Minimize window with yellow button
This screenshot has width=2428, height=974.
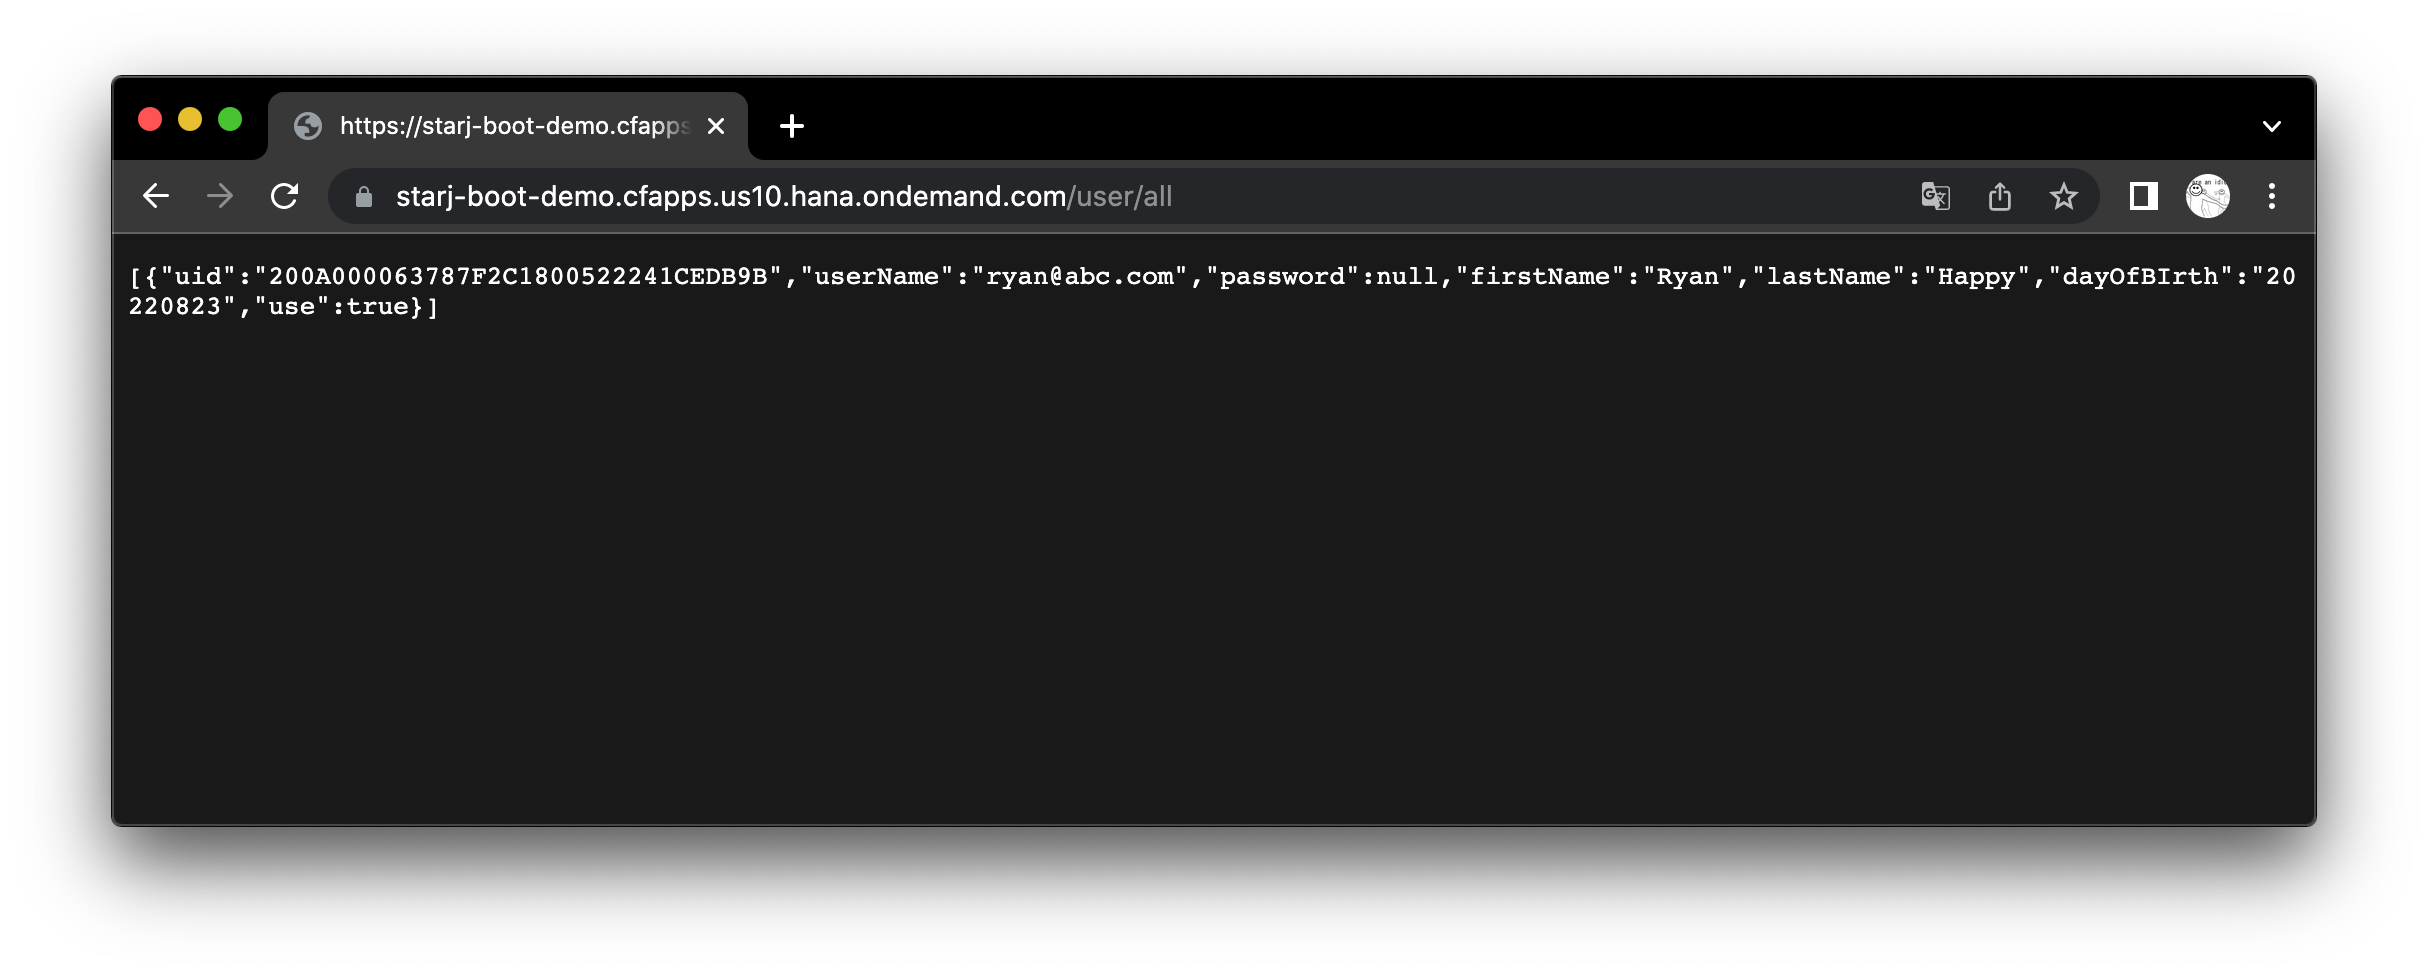190,120
